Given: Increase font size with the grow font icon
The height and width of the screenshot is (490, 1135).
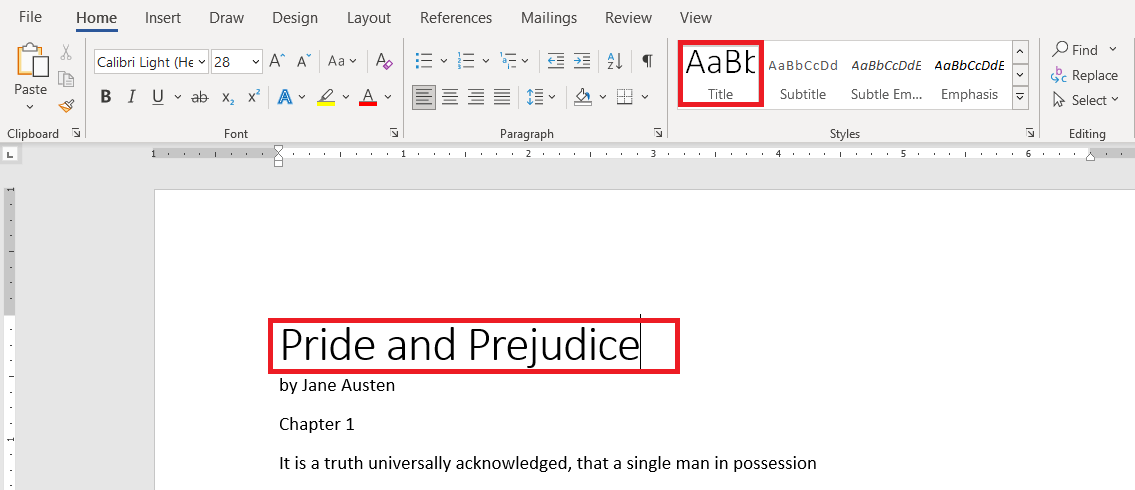Looking at the screenshot, I should [278, 62].
